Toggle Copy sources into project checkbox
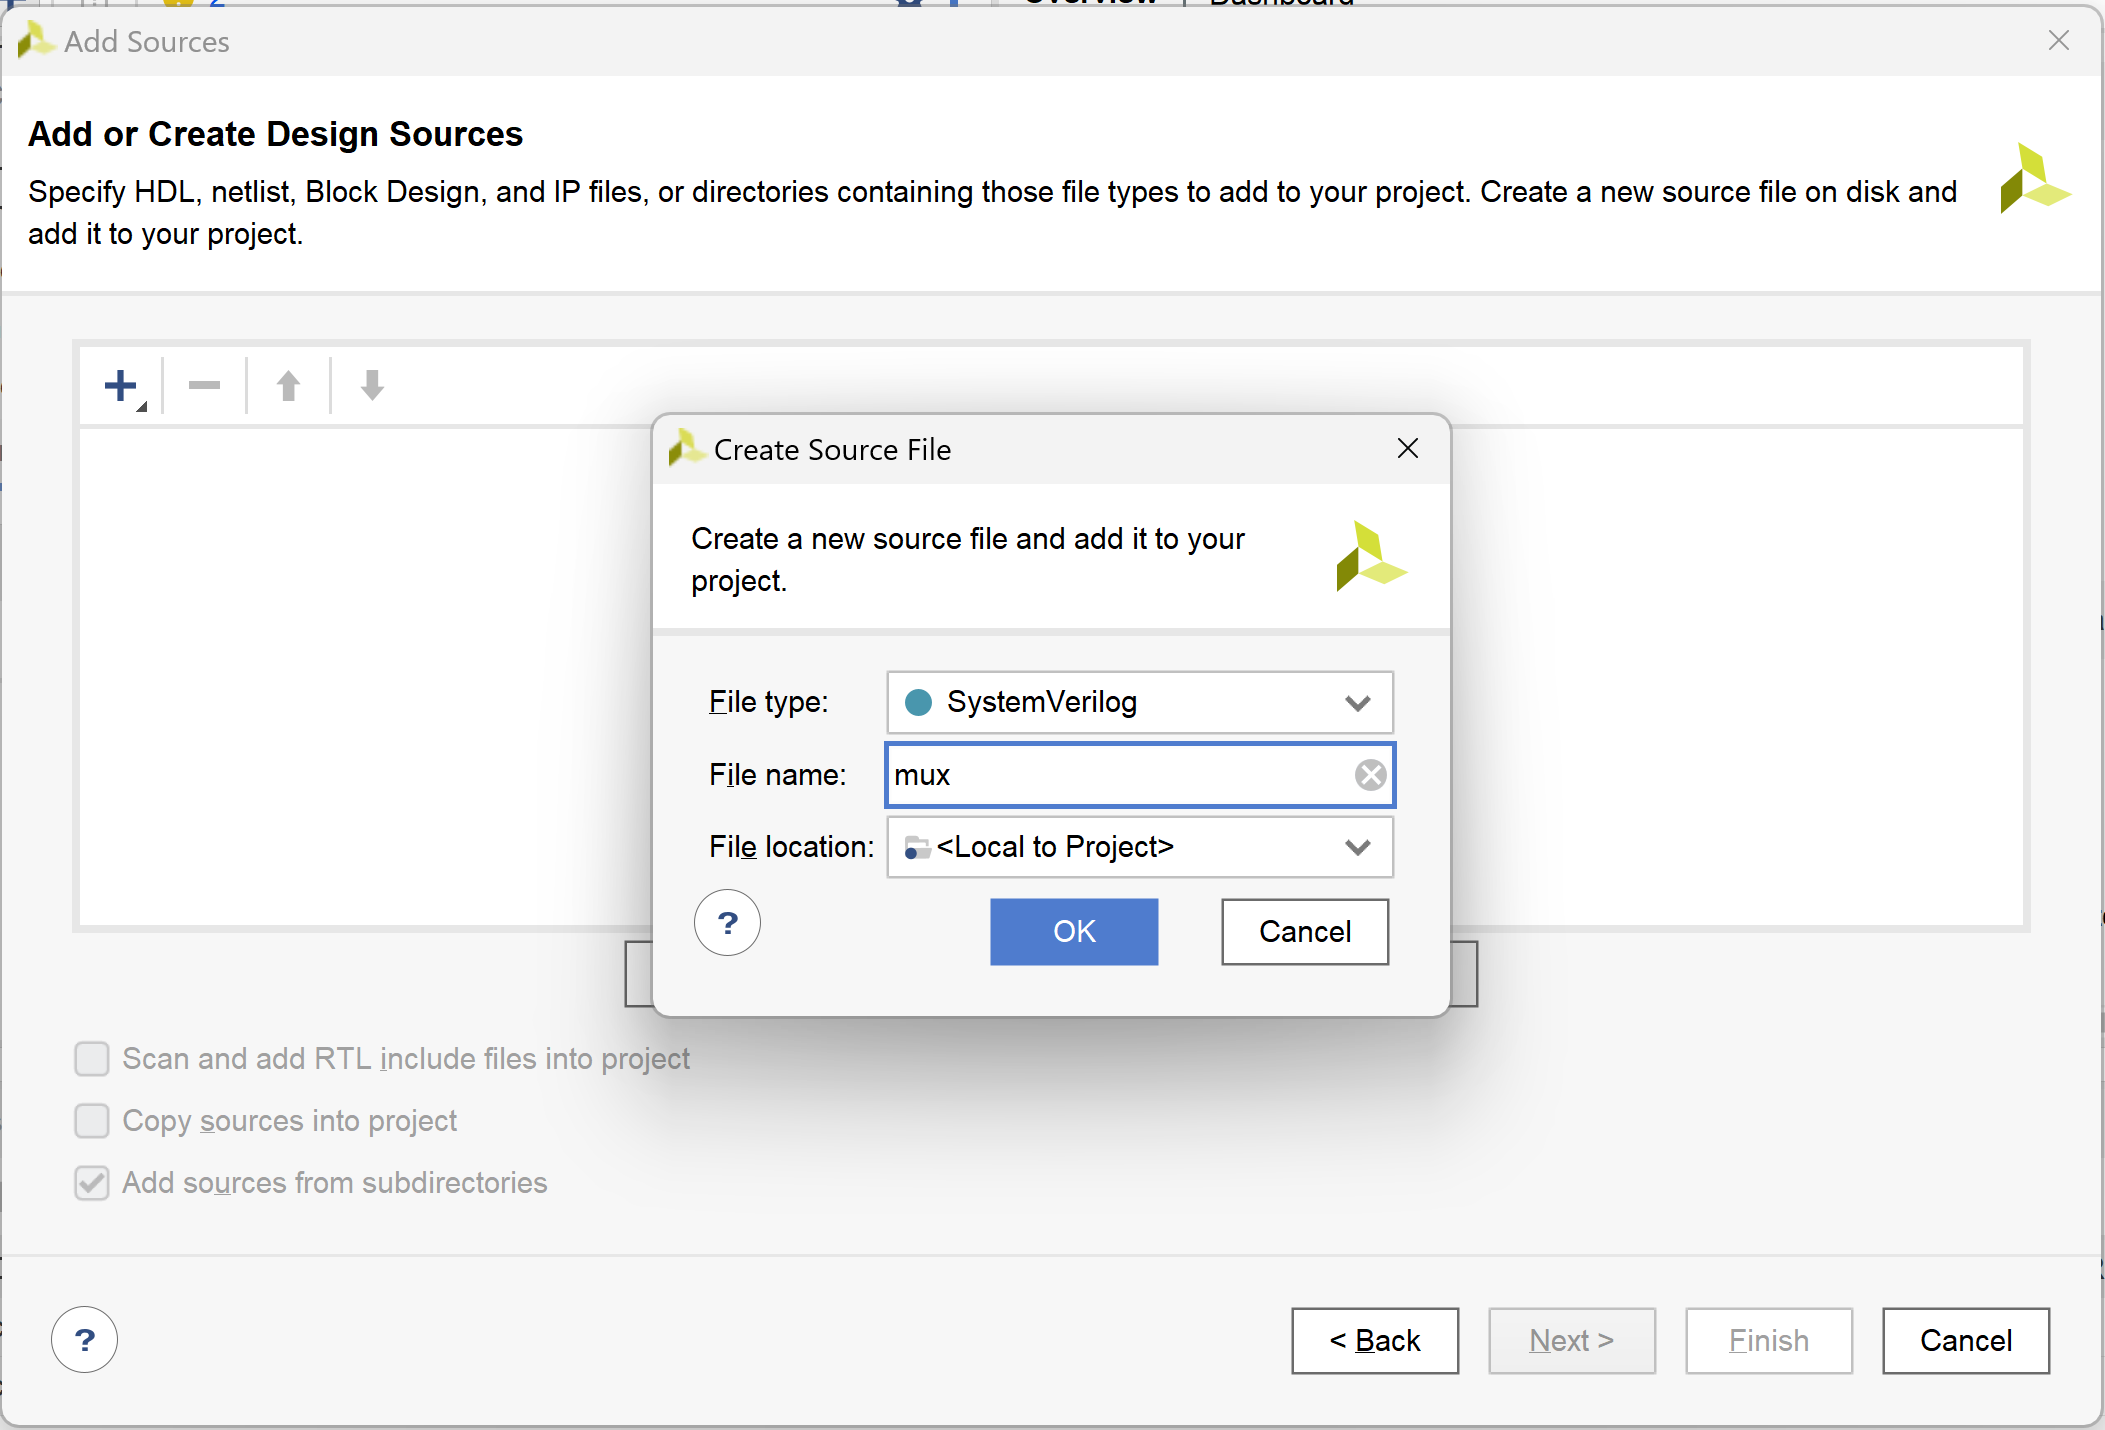 point(92,1121)
